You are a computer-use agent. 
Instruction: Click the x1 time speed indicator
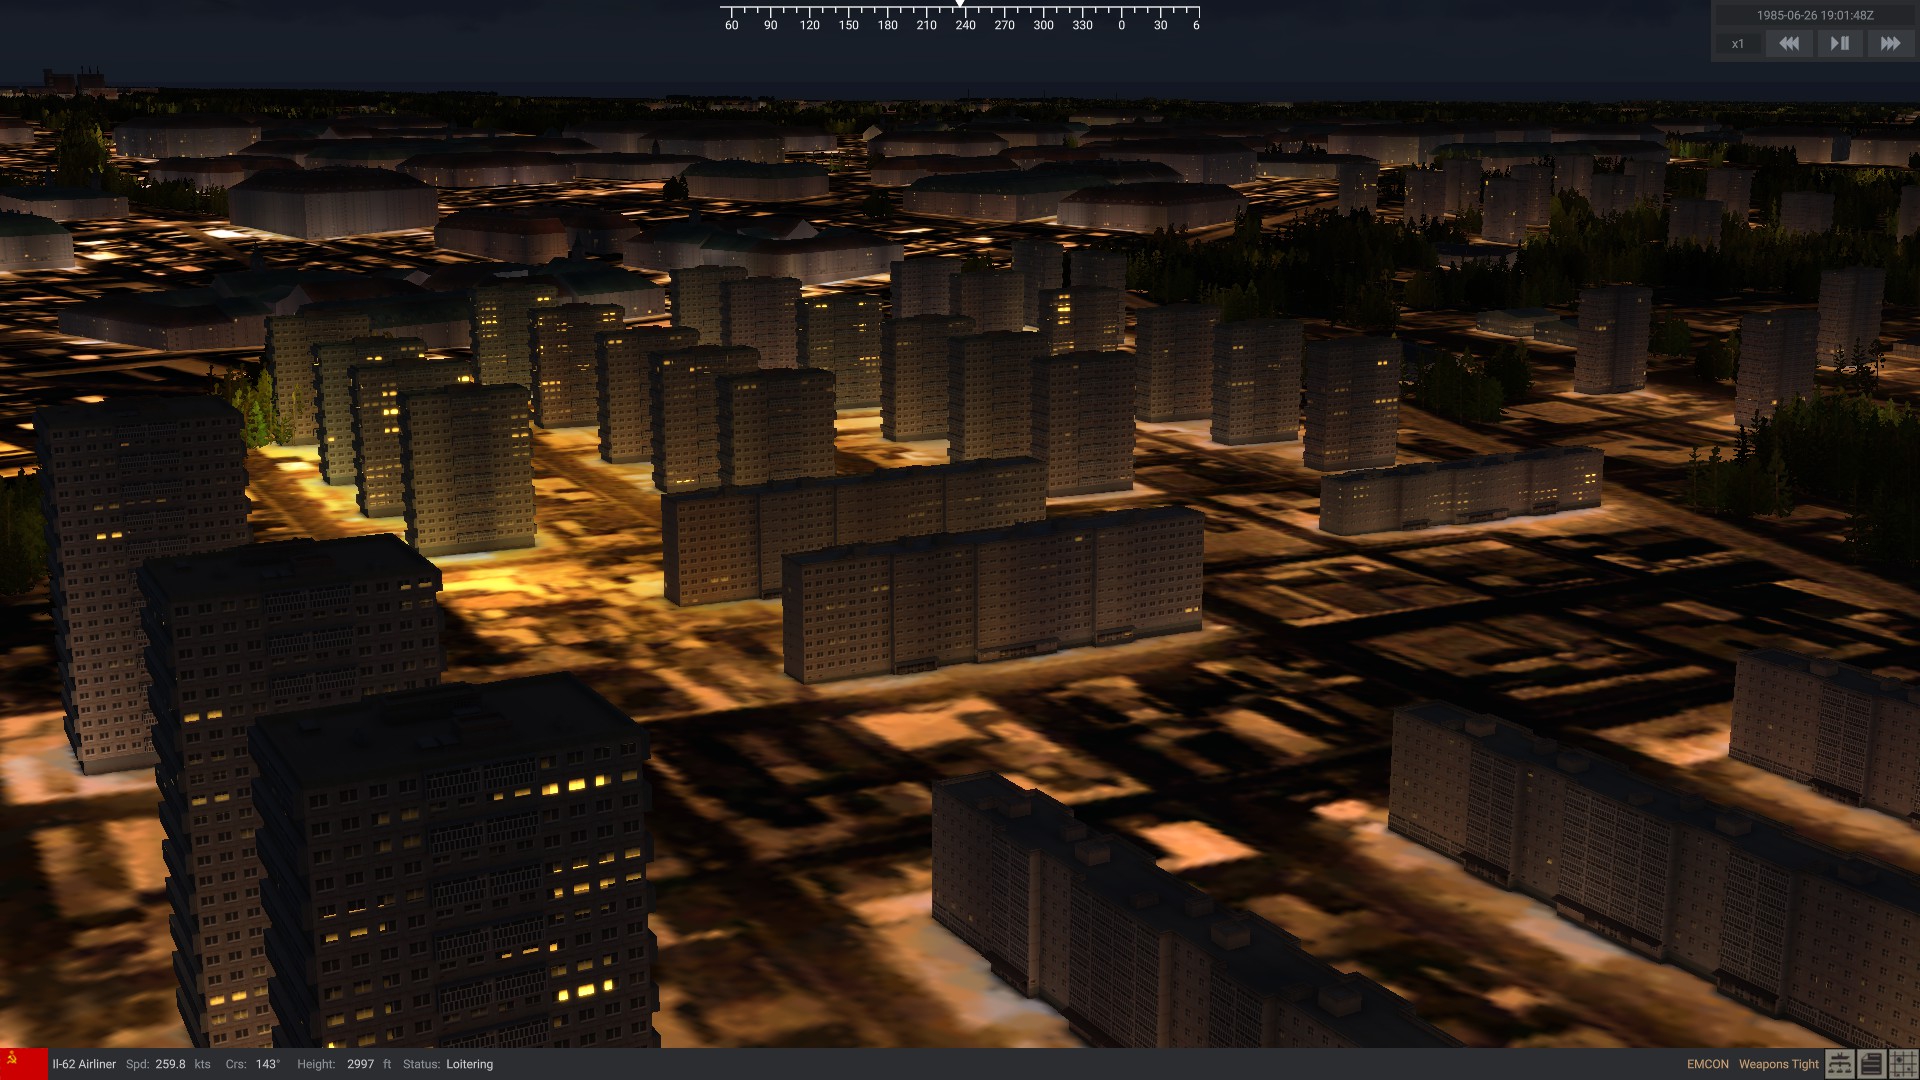1738,44
